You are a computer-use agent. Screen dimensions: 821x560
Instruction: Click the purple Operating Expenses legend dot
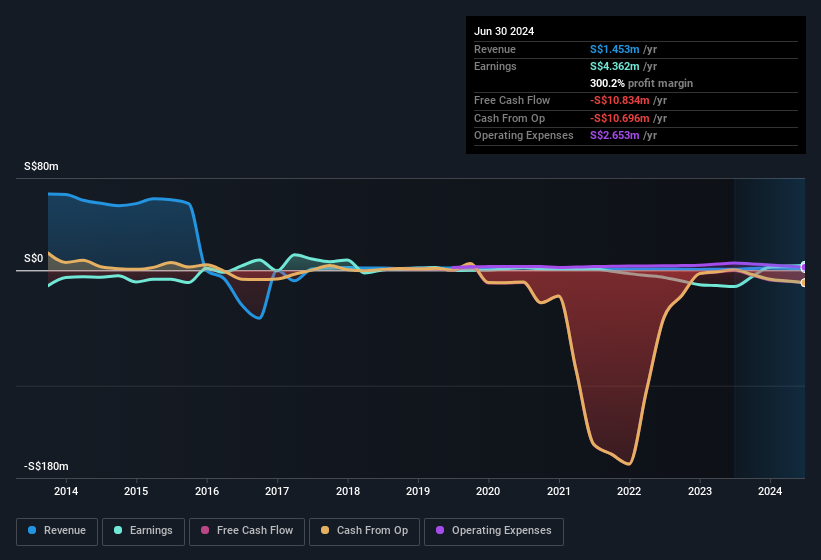pos(440,530)
